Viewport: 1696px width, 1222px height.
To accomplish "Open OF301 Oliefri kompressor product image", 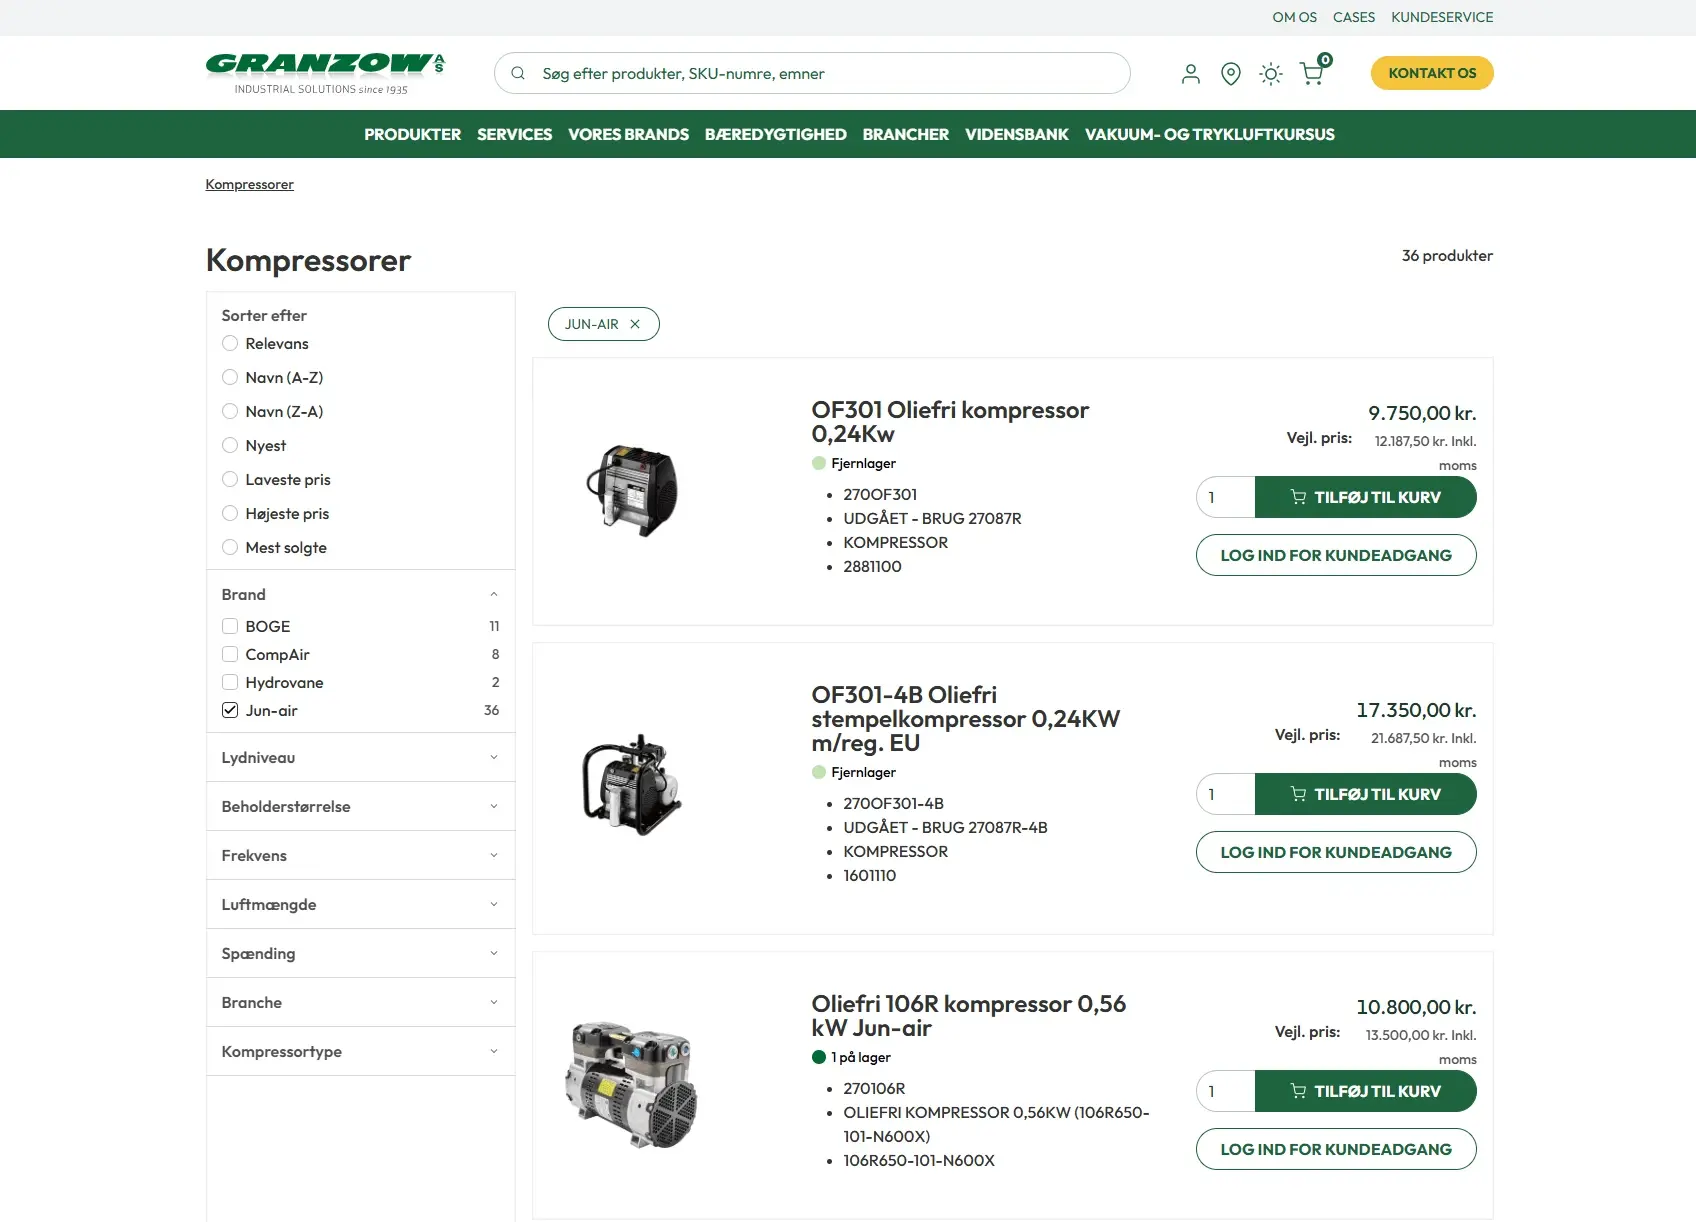I will click(x=632, y=490).
